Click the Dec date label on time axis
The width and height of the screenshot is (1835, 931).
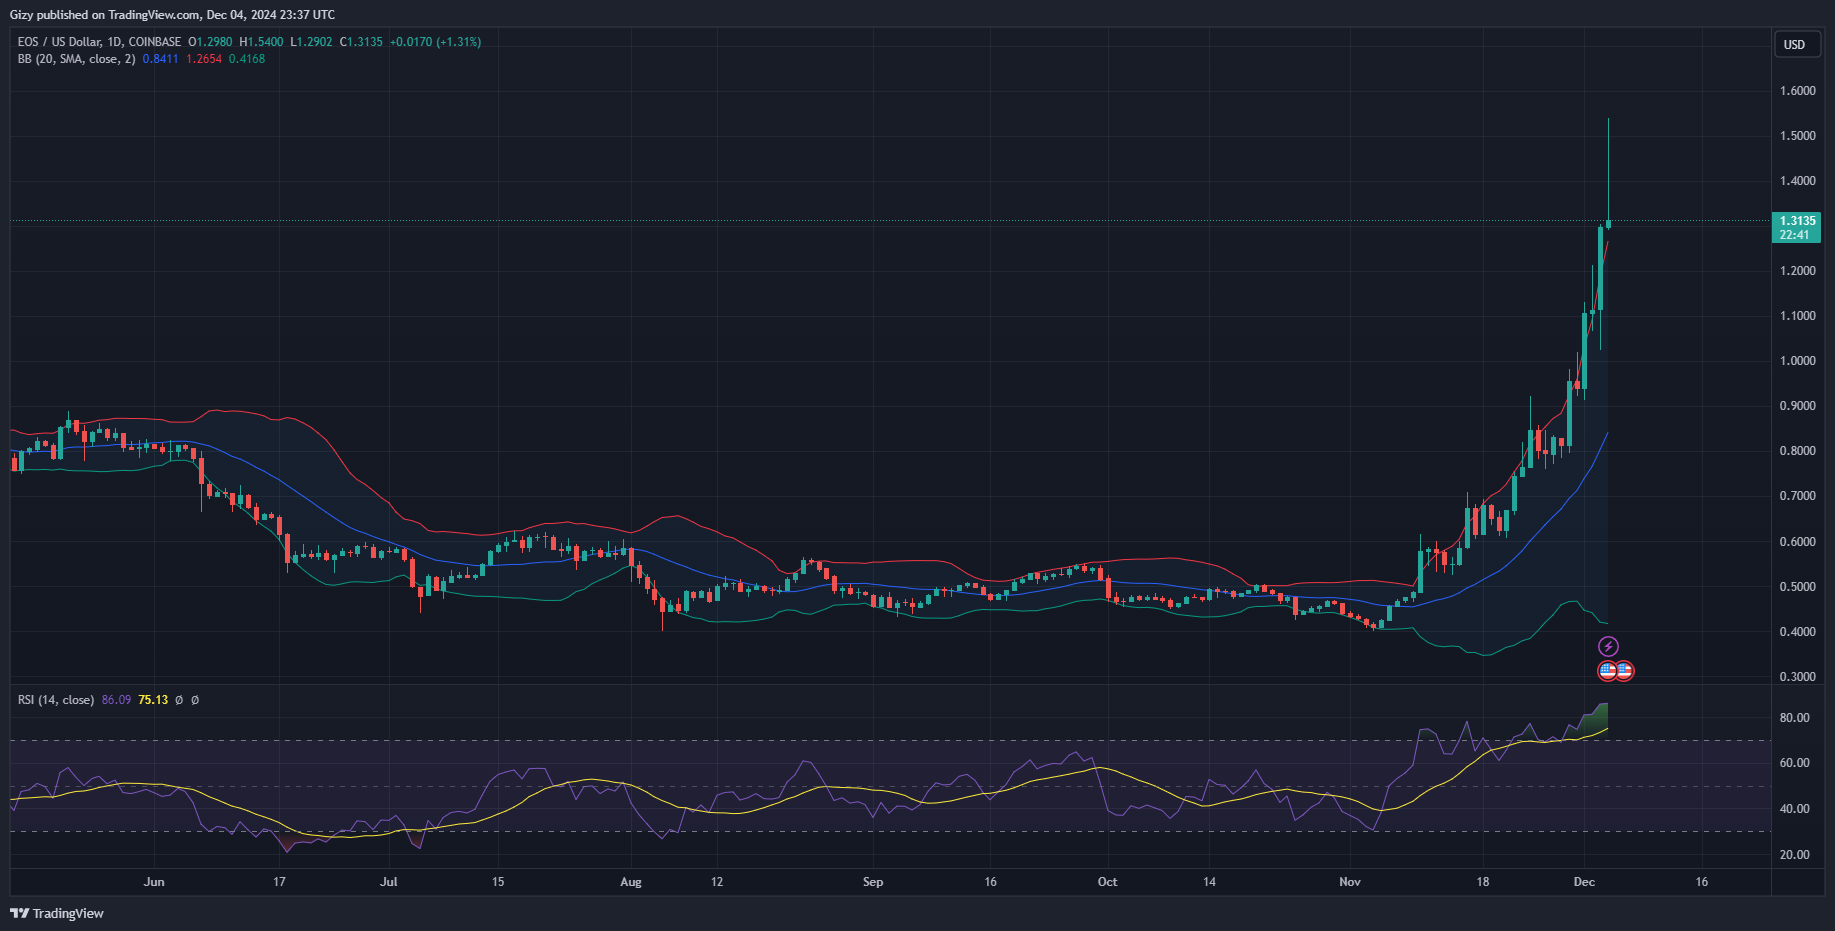[1584, 882]
